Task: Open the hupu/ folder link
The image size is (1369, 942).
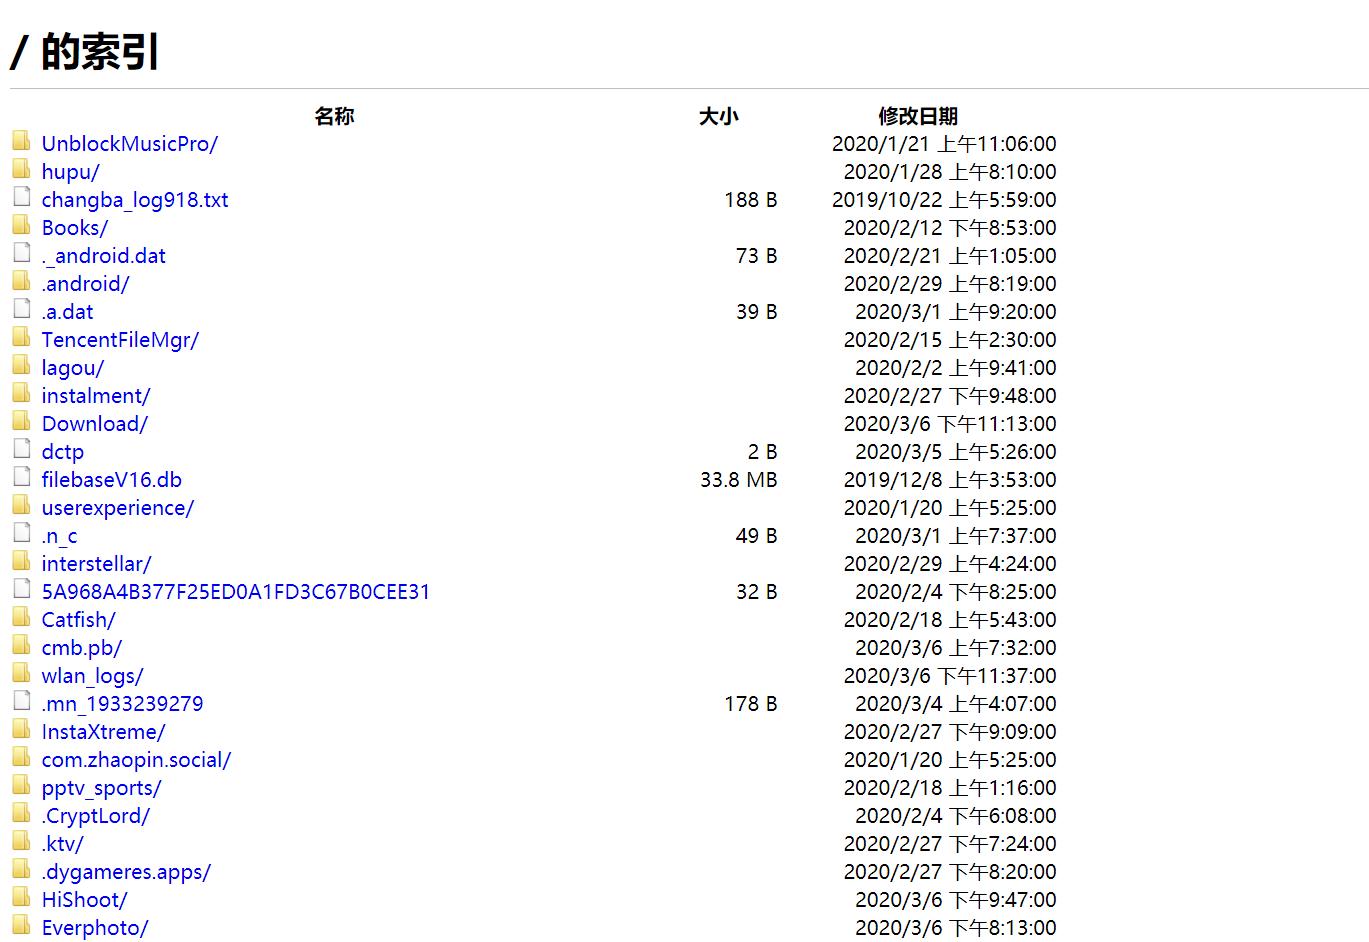Action: click(71, 172)
